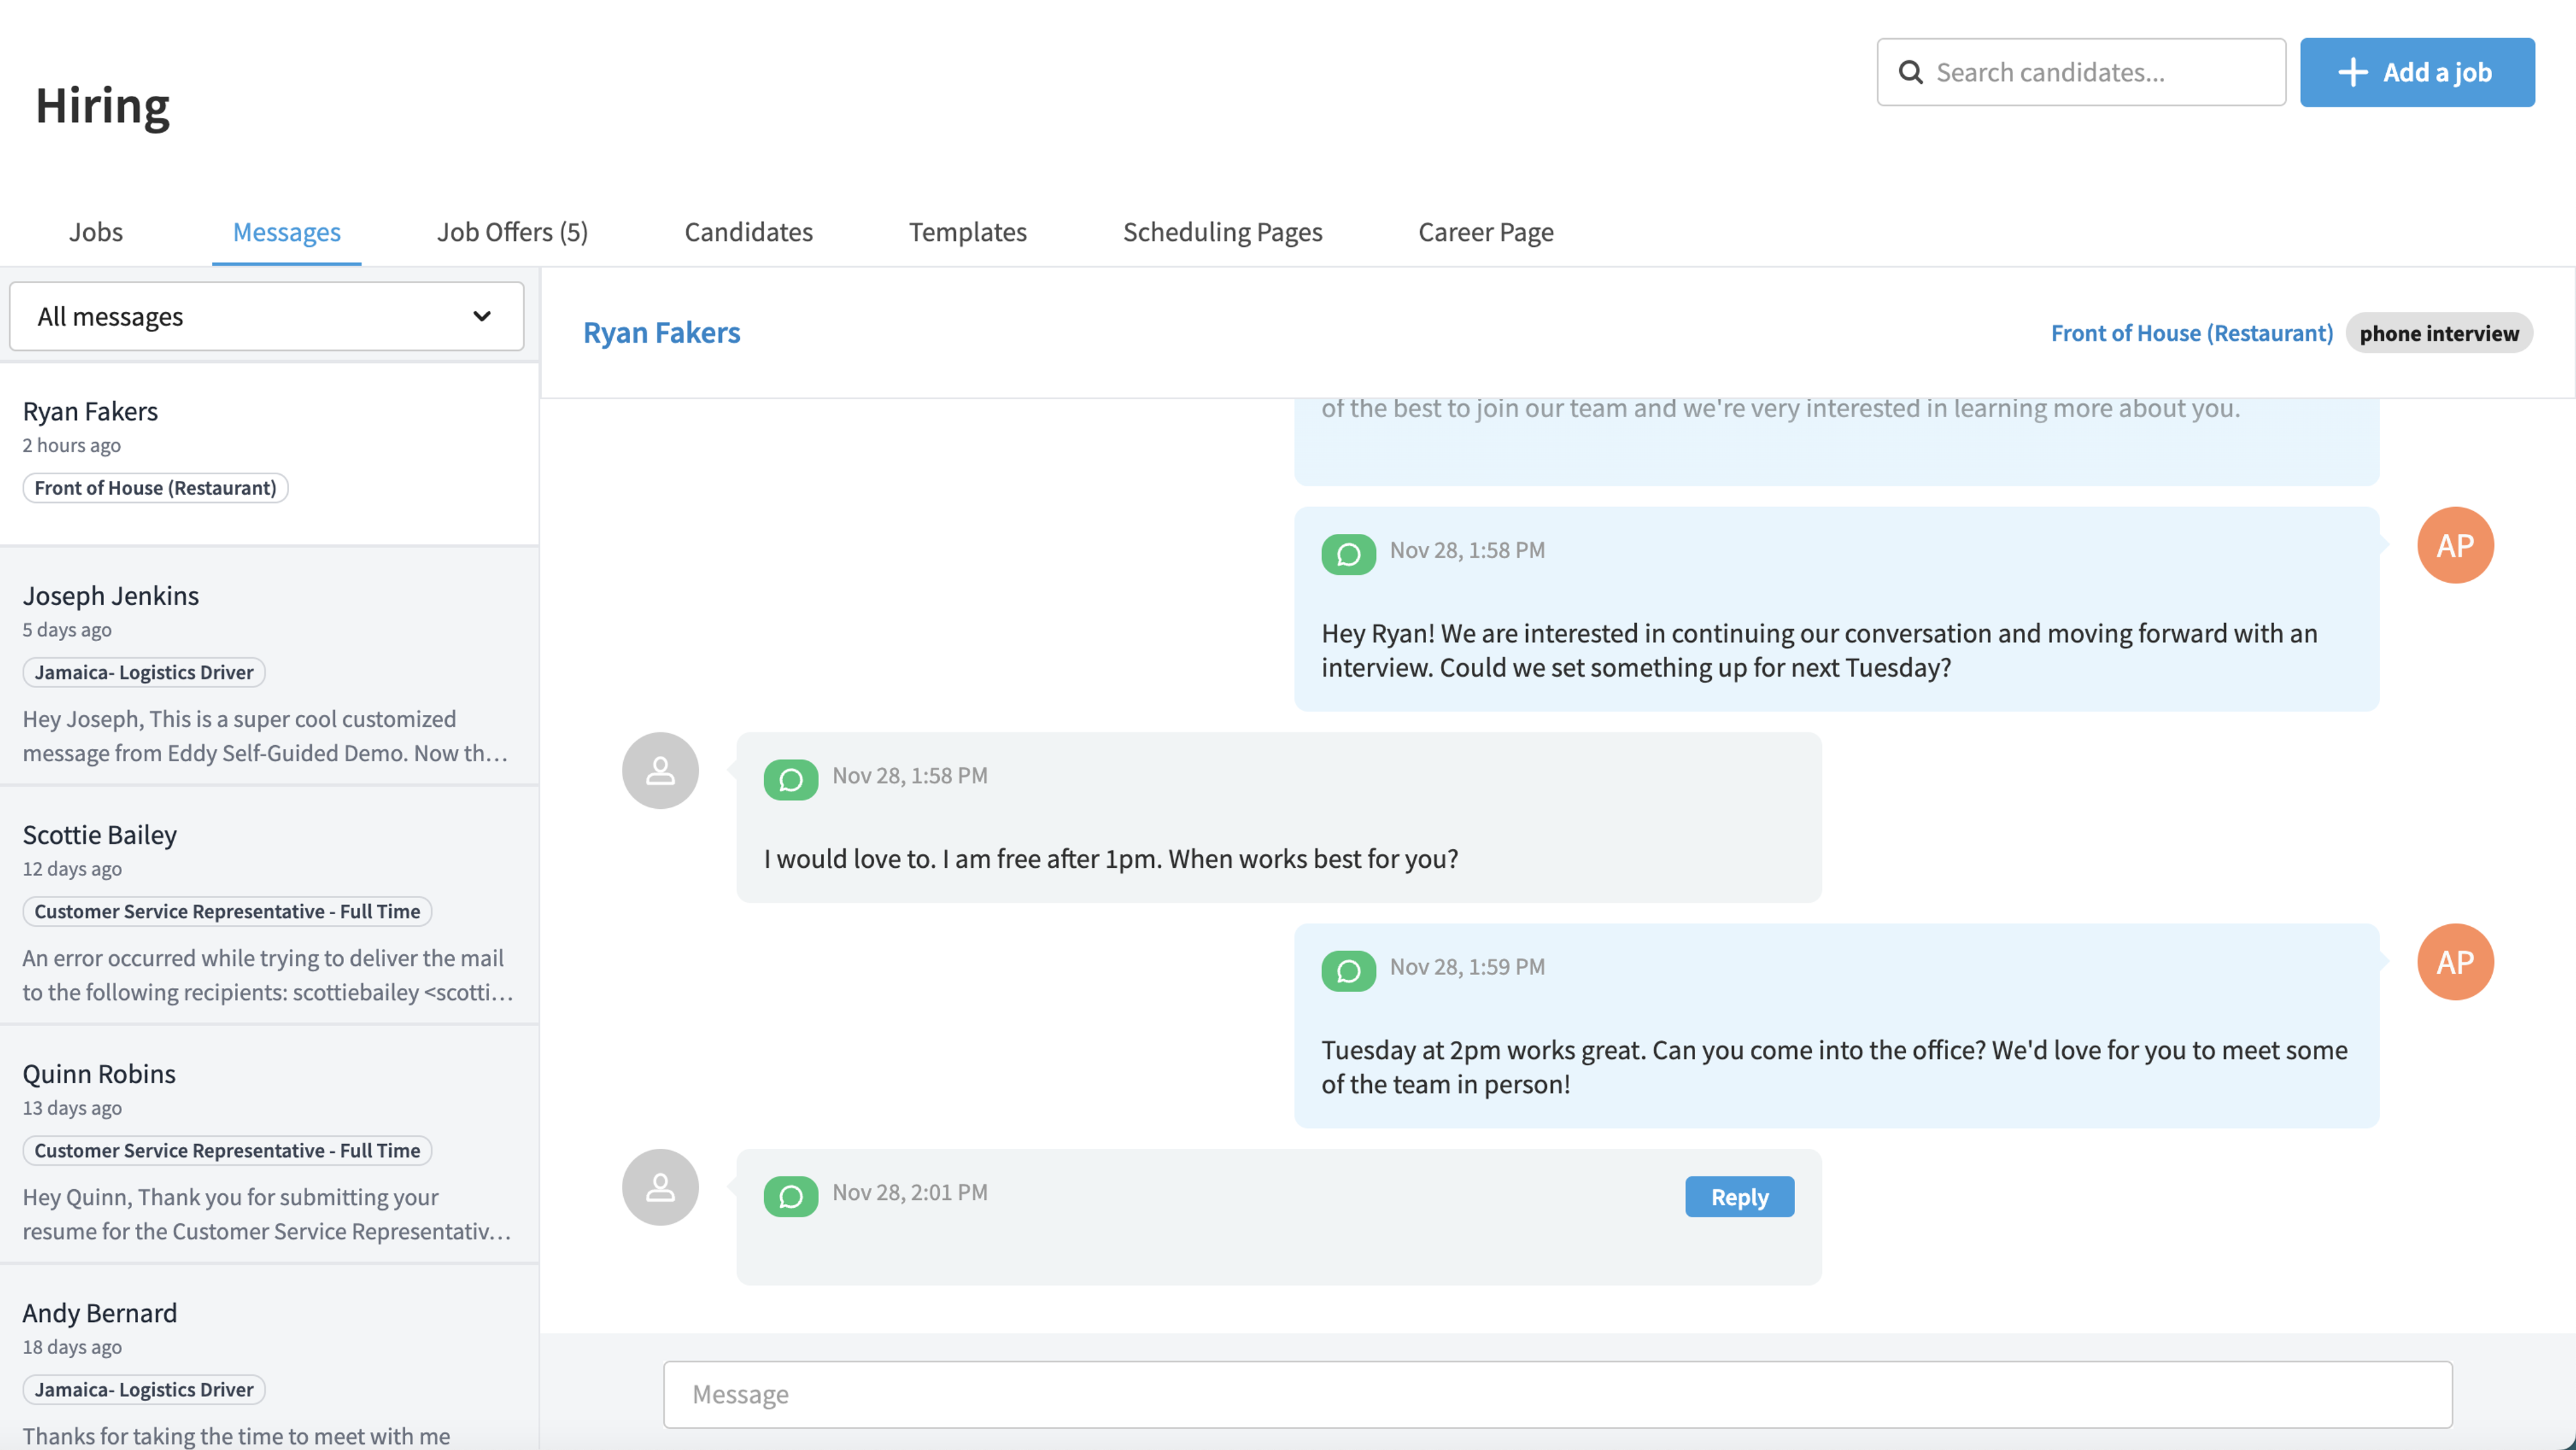Click chat icon on the 2:01 PM message

tap(791, 1196)
